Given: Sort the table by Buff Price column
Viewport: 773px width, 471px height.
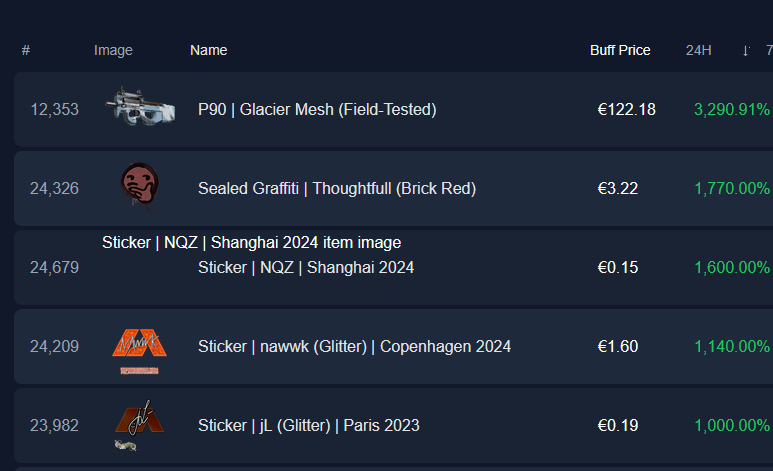Looking at the screenshot, I should [620, 50].
